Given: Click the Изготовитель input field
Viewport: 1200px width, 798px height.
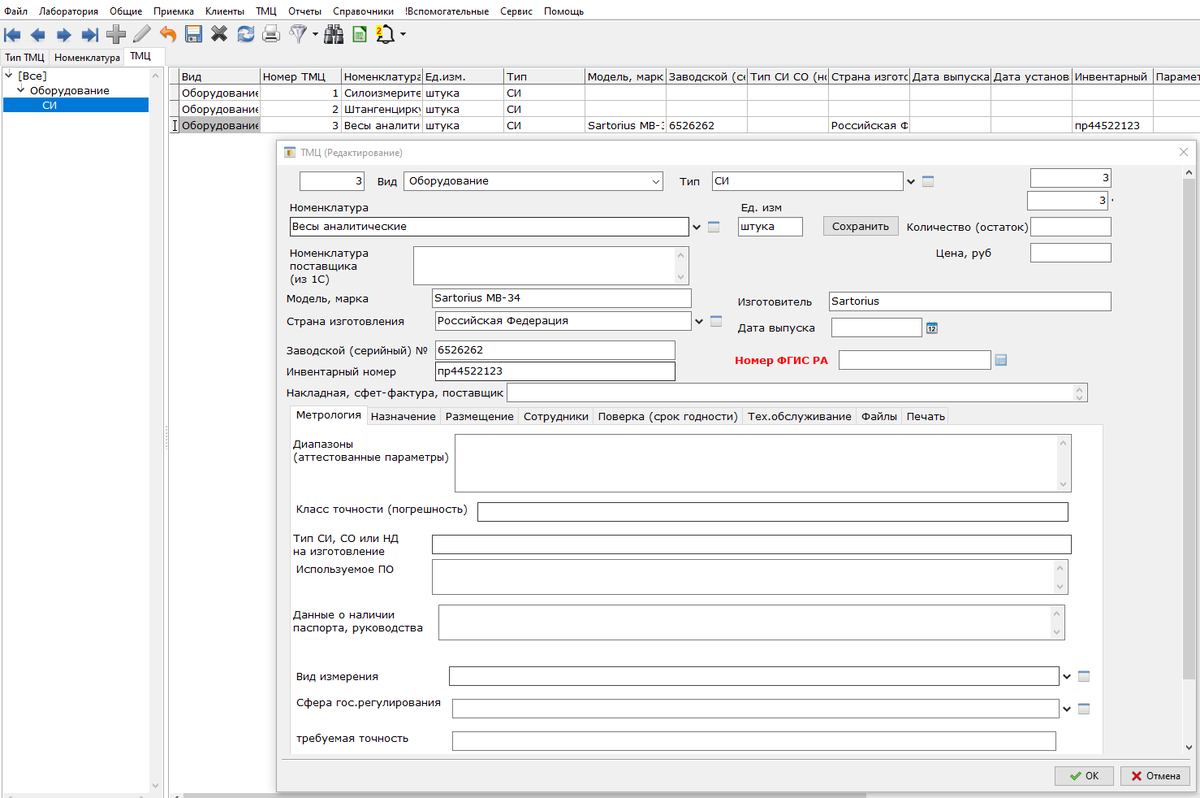Looking at the screenshot, I should coord(970,301).
